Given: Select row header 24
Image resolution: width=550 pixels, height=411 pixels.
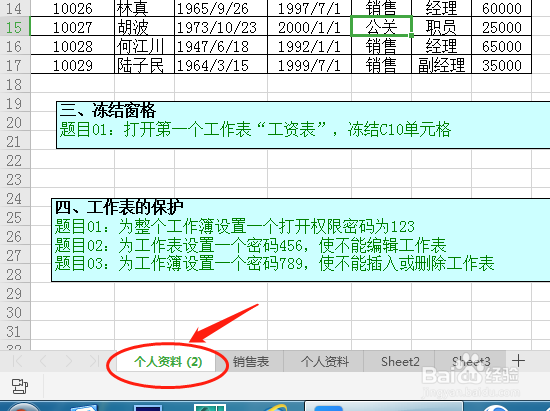Looking at the screenshot, I should 15,198.
